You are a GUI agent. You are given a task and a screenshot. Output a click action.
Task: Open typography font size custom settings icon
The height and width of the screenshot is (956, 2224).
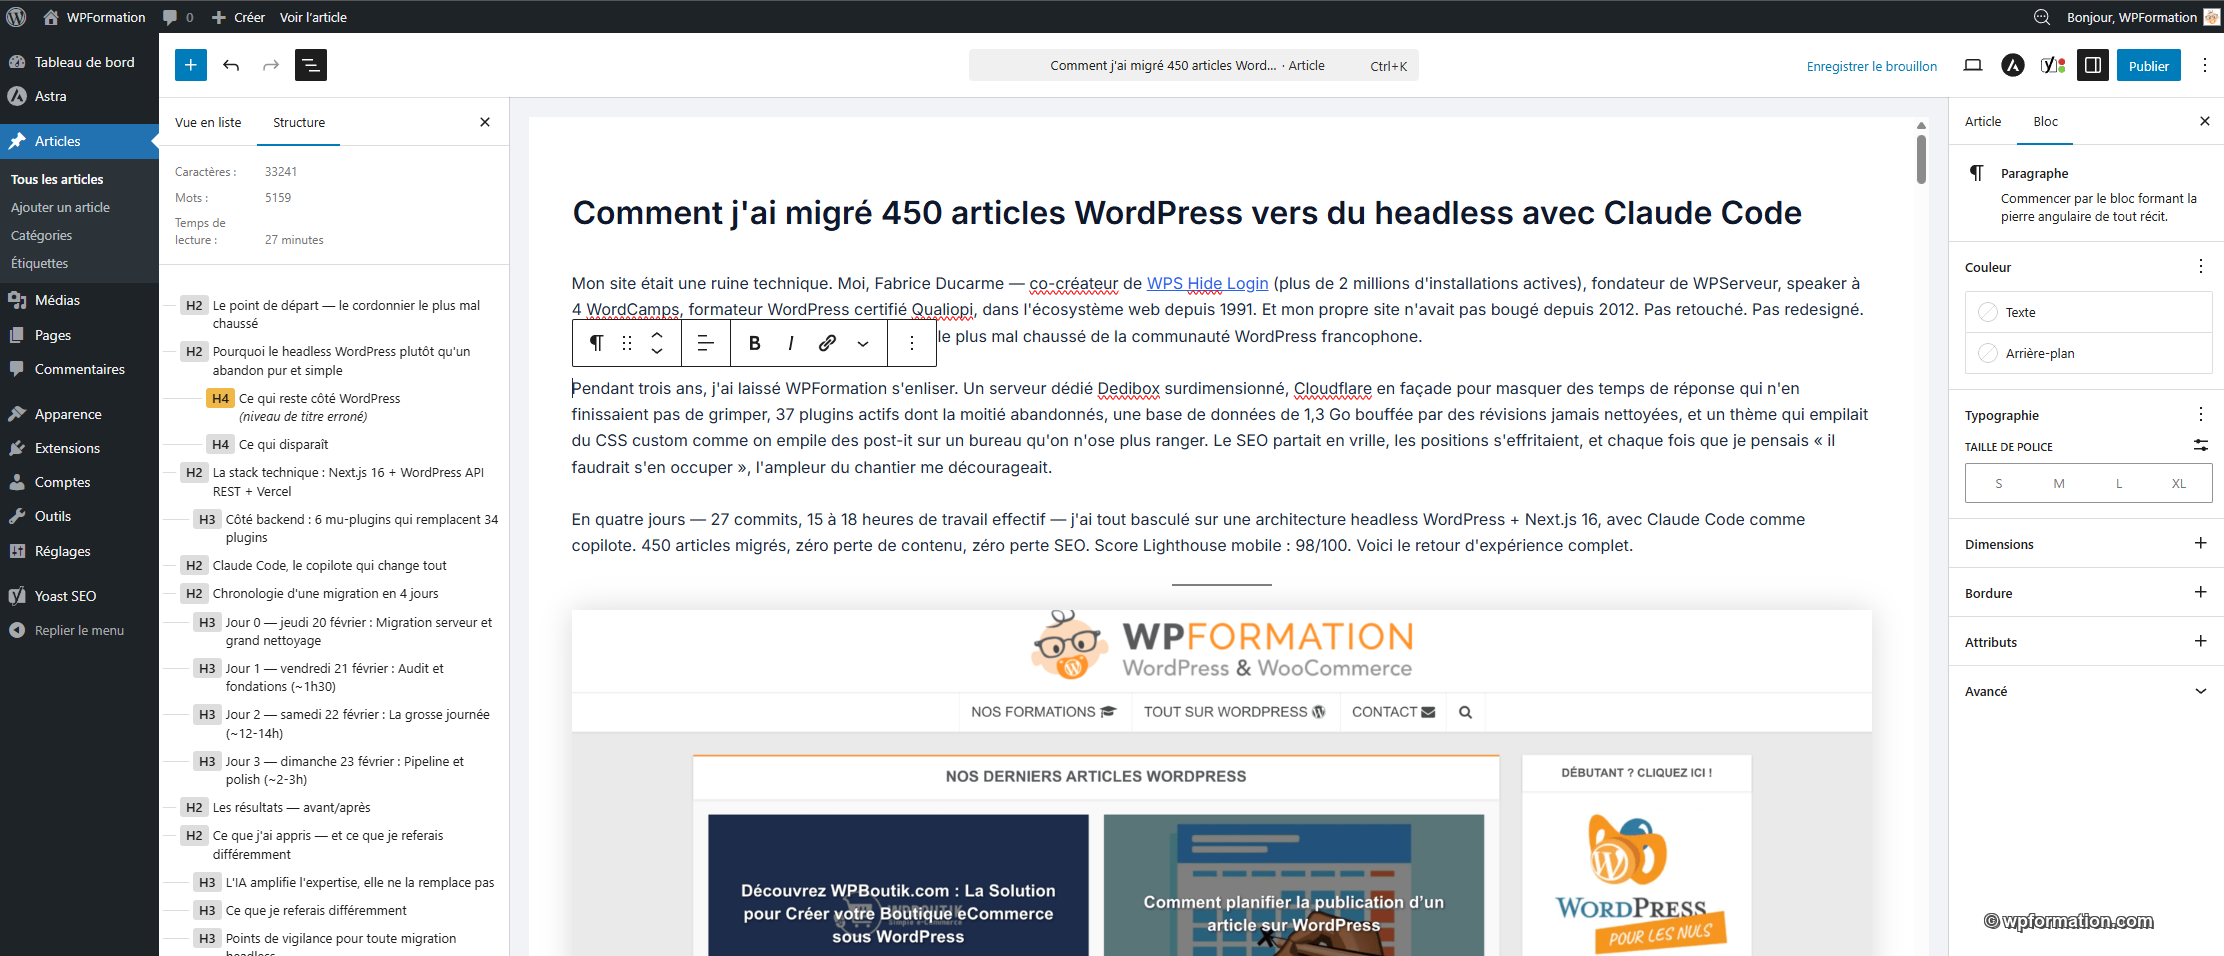pyautogui.click(x=2201, y=445)
